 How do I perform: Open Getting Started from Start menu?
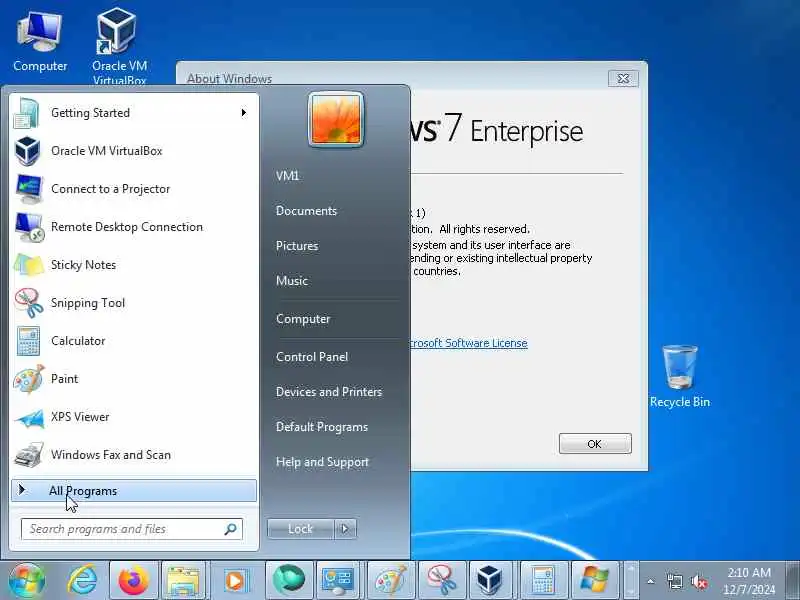click(x=134, y=113)
